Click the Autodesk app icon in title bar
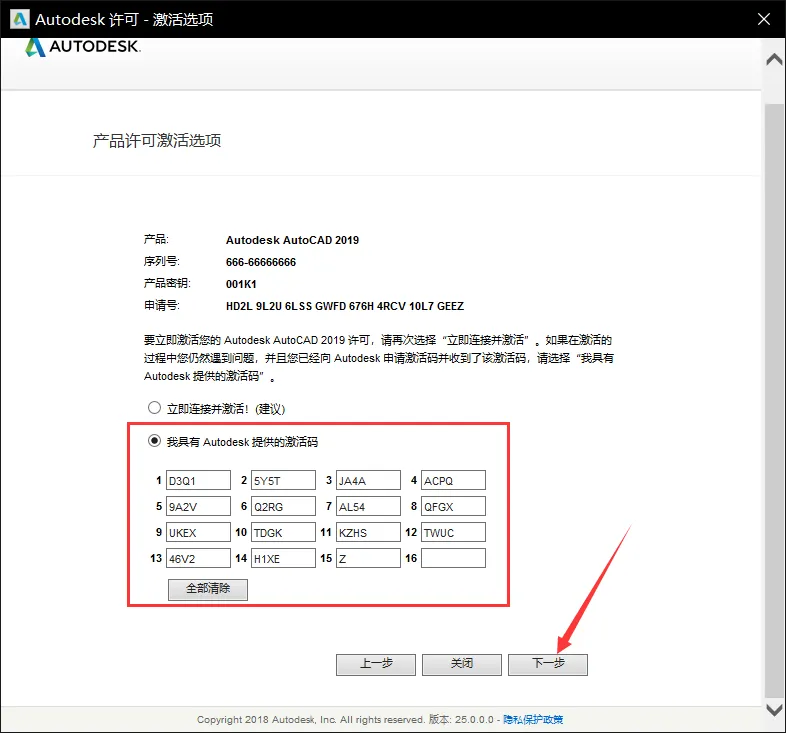 coord(20,19)
